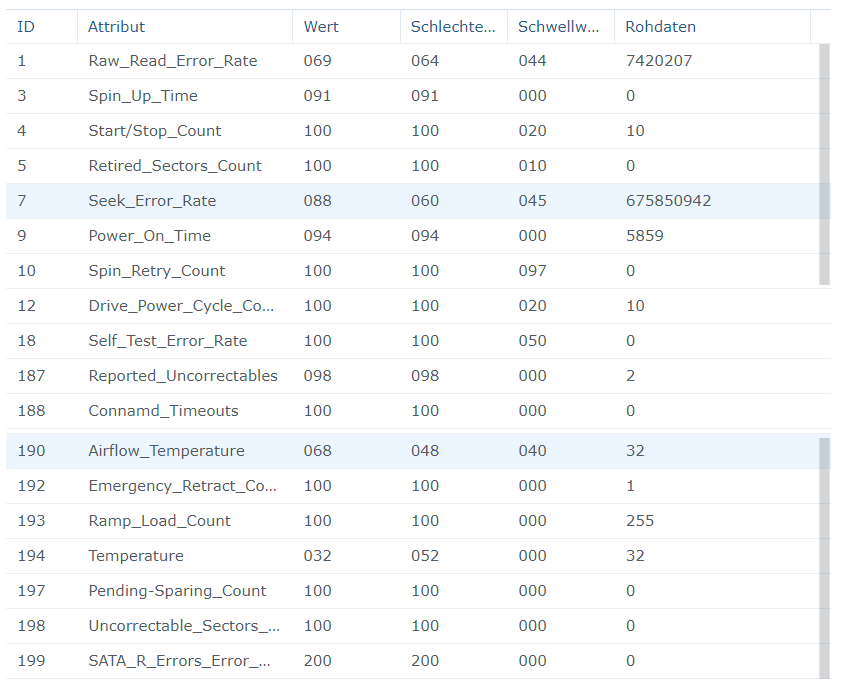Sort by the ID column header
Screen dimensions: 845x687
[x=41, y=26]
